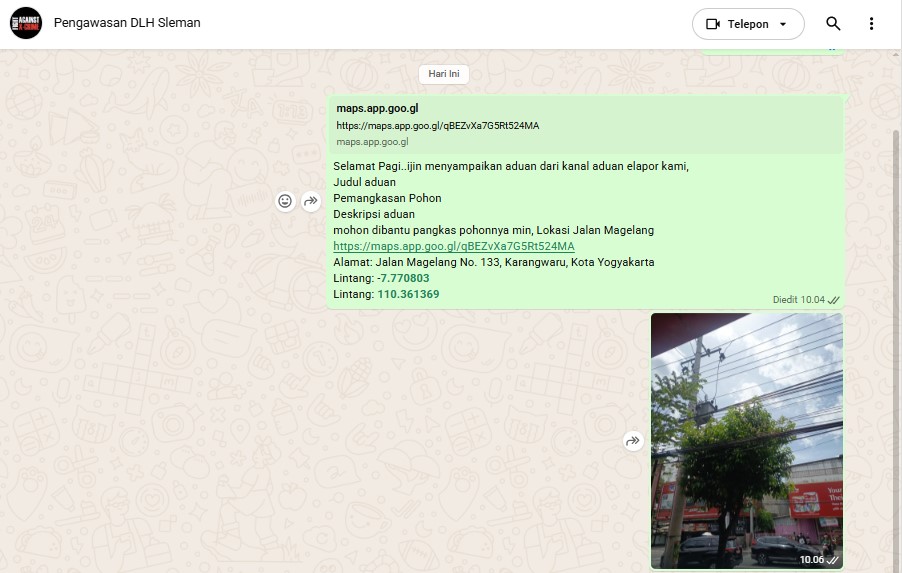Open the three-dot chat menu

(x=871, y=24)
